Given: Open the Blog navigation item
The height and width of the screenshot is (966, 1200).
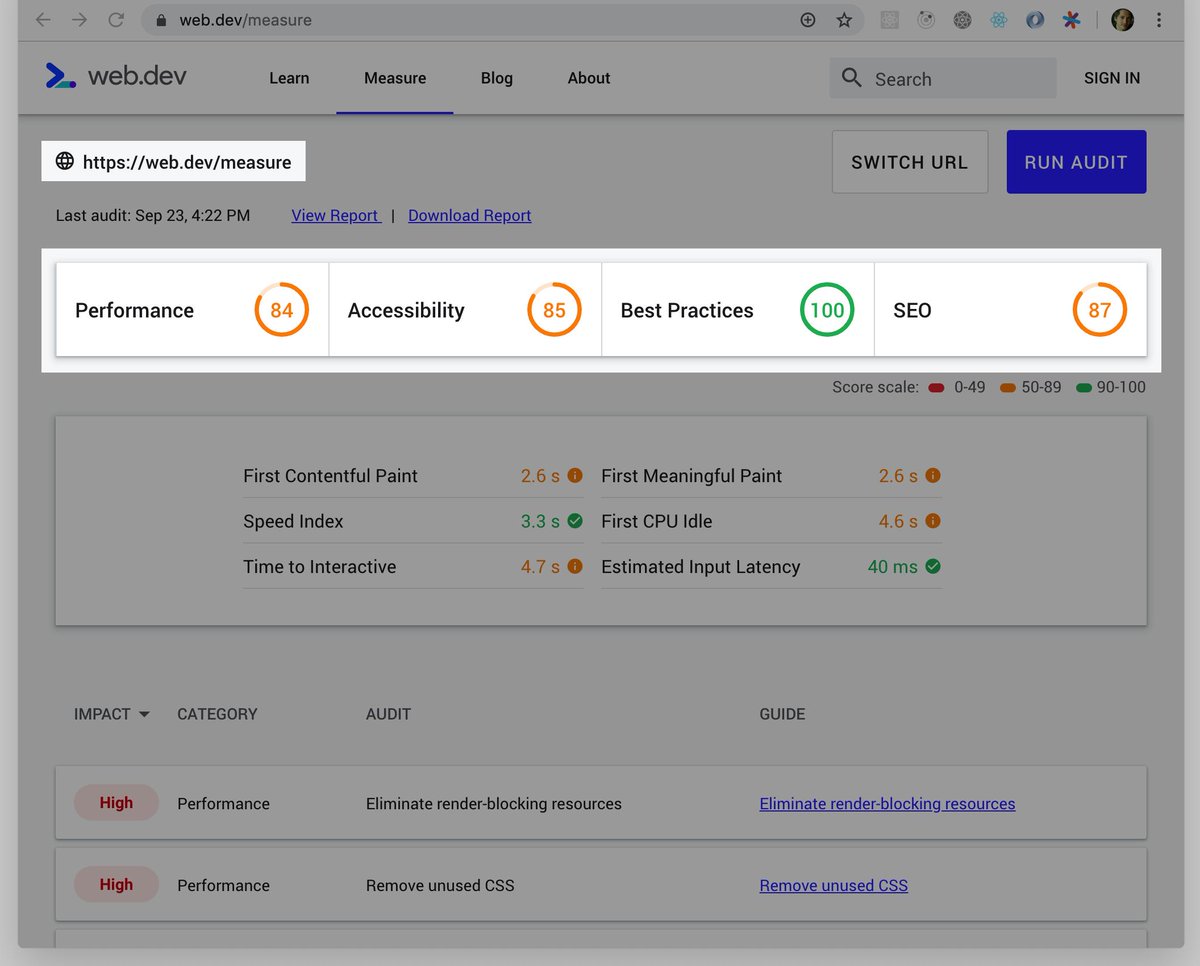Looking at the screenshot, I should pos(497,78).
